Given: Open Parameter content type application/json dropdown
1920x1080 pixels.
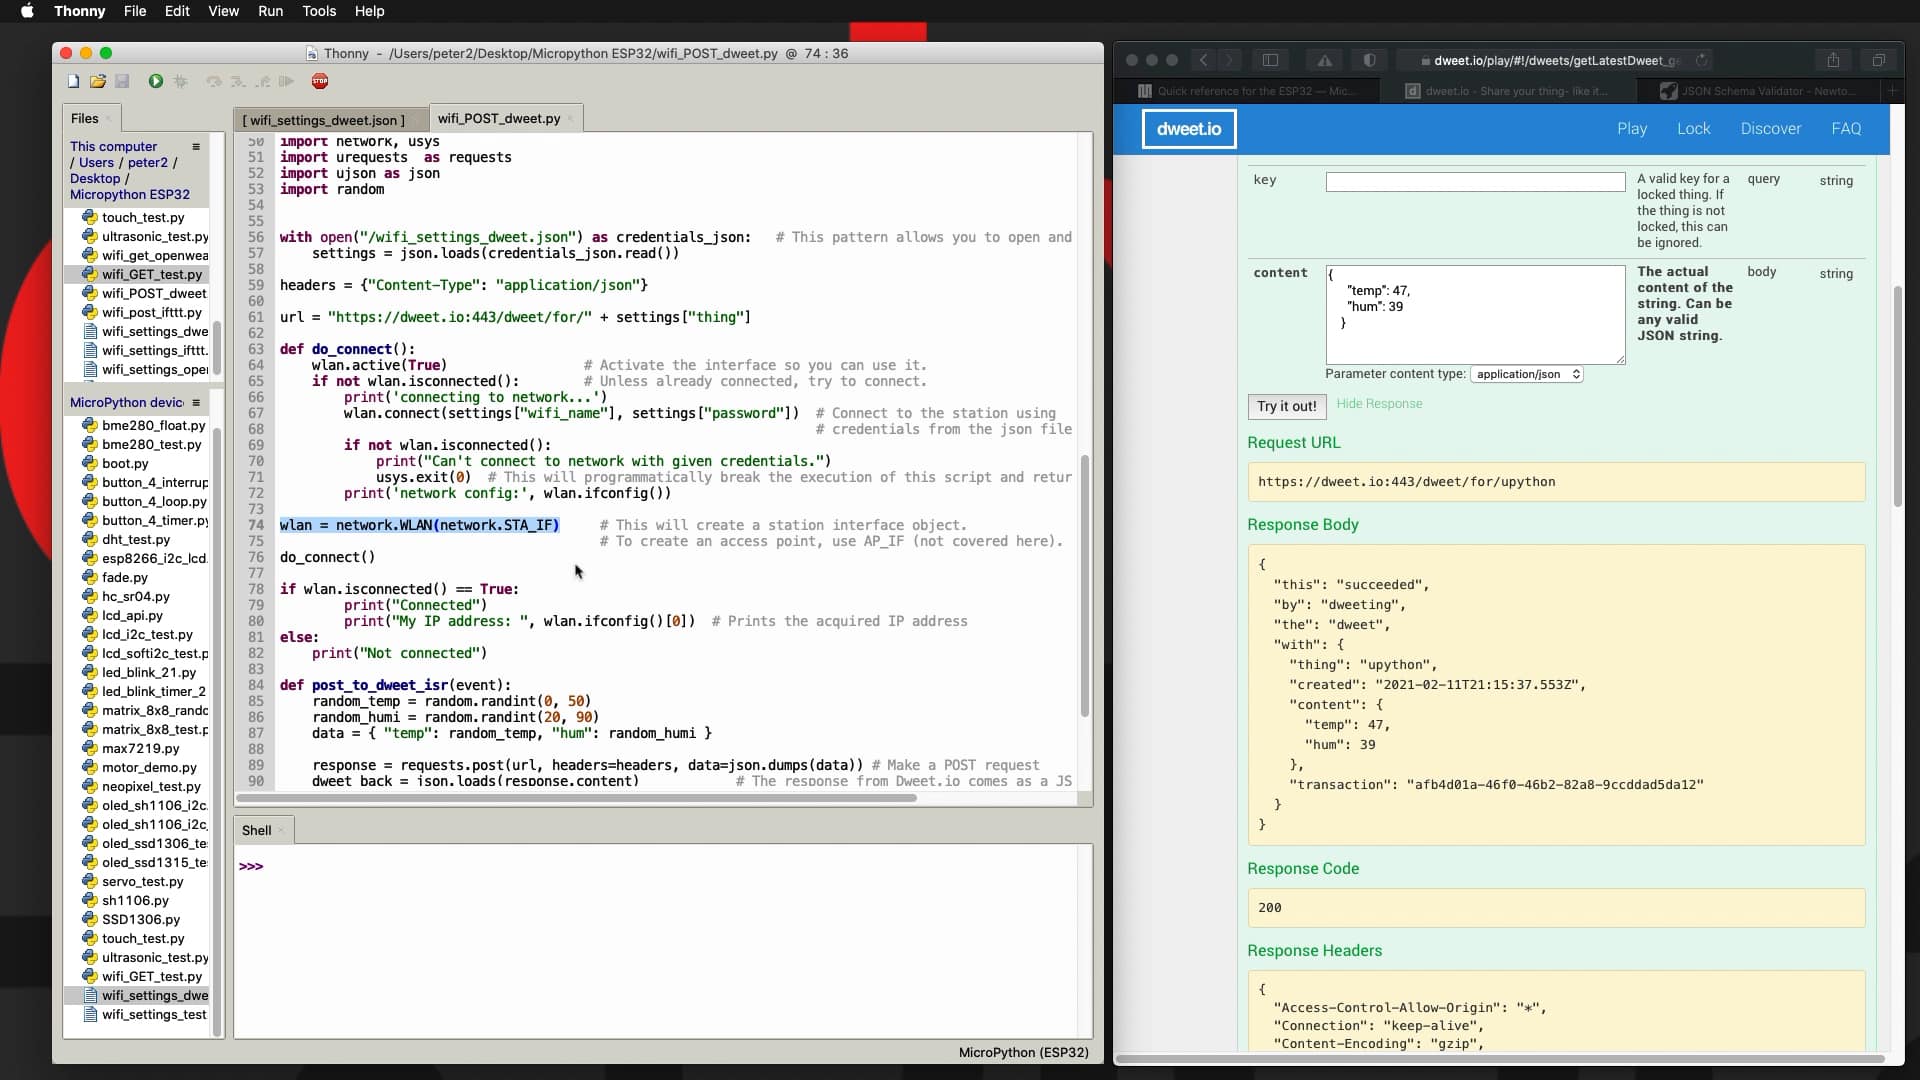Looking at the screenshot, I should pos(1527,374).
